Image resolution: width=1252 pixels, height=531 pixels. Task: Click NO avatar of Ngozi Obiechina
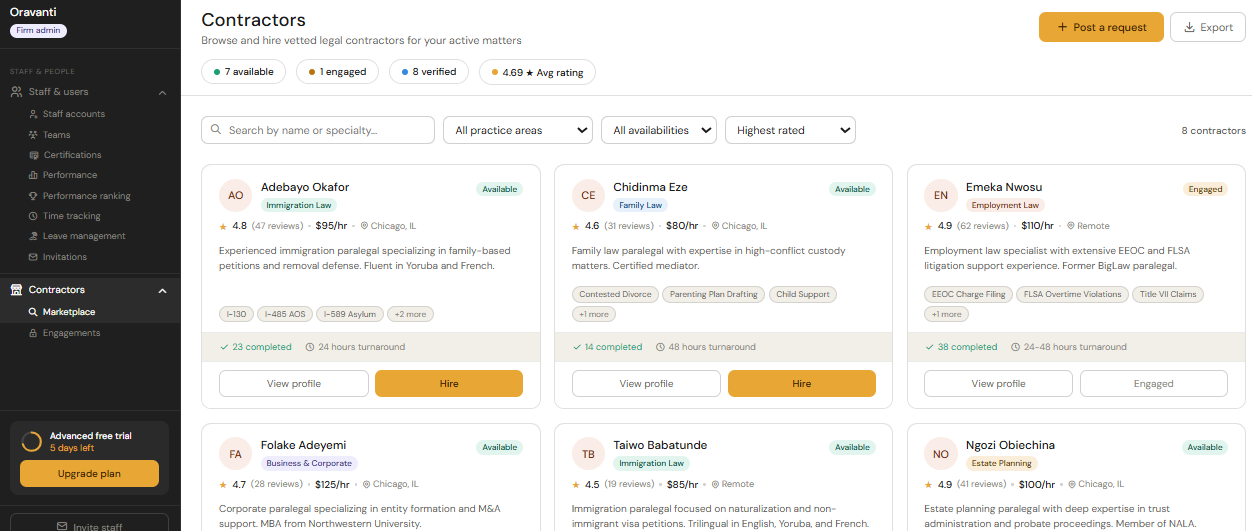coord(940,454)
